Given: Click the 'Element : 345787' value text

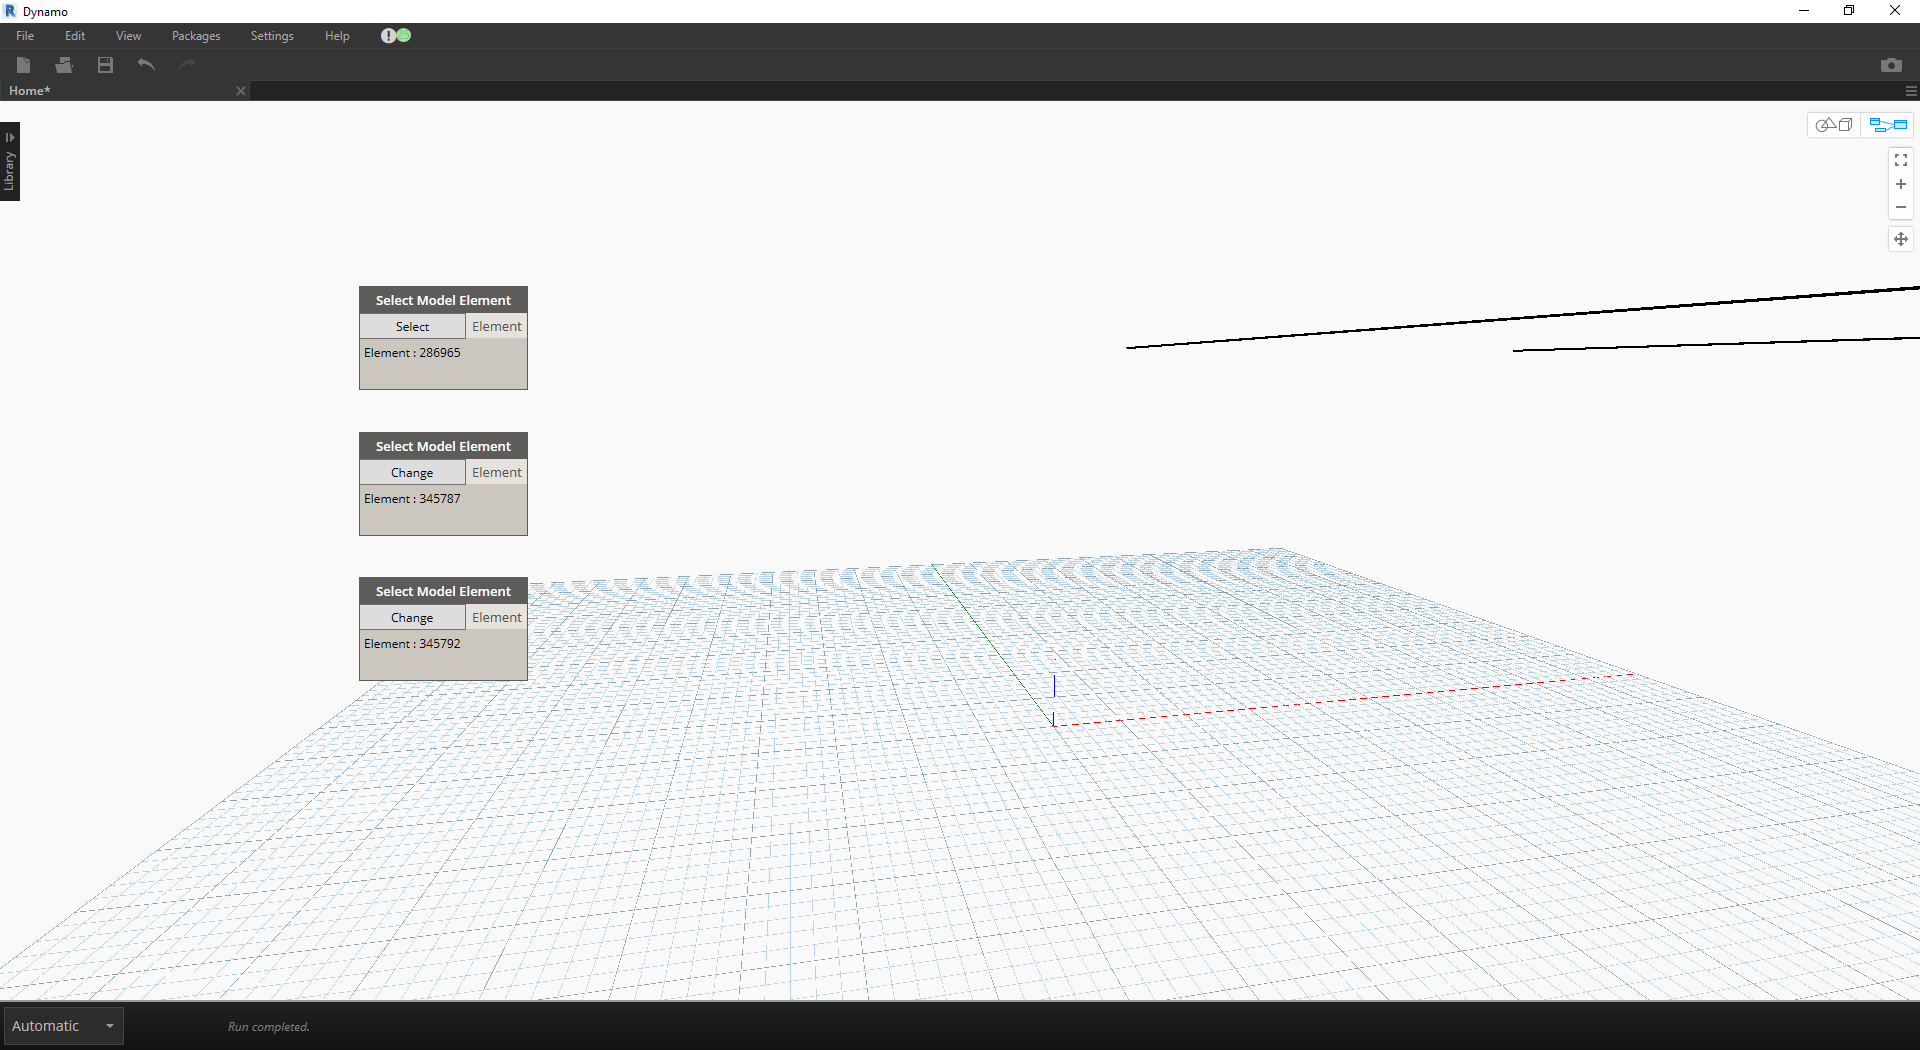Looking at the screenshot, I should click(x=412, y=499).
